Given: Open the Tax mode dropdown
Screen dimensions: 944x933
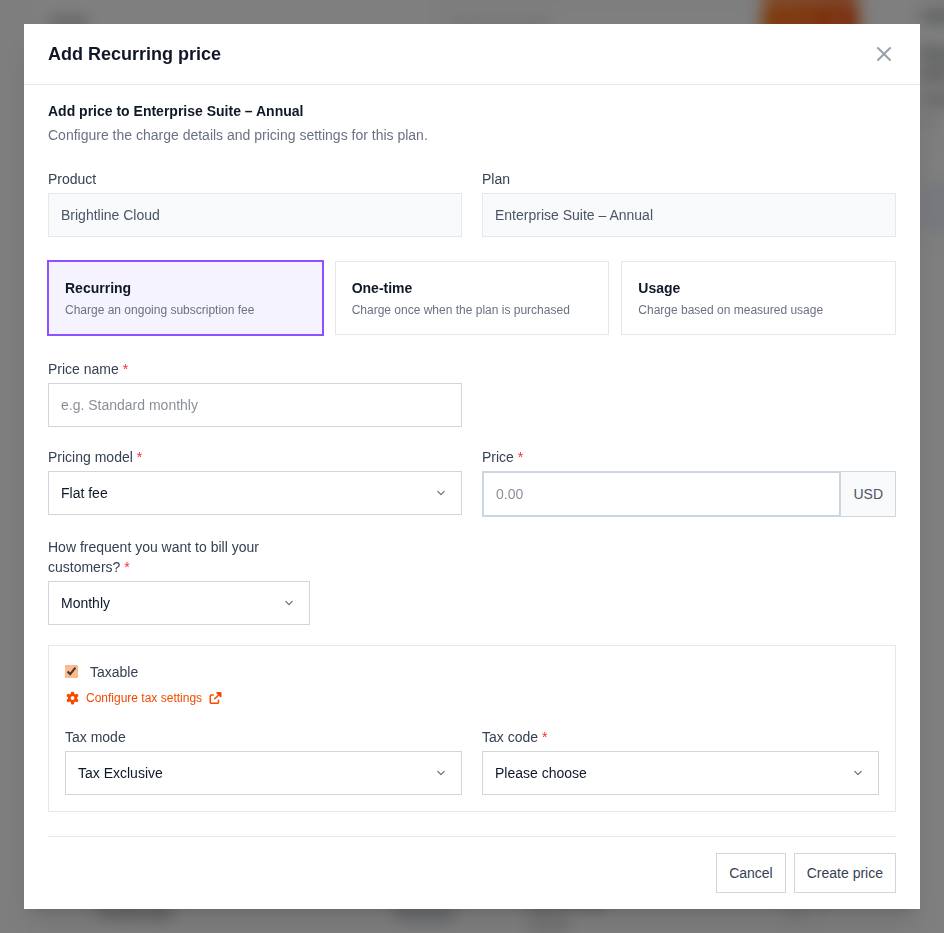Looking at the screenshot, I should click(x=263, y=773).
